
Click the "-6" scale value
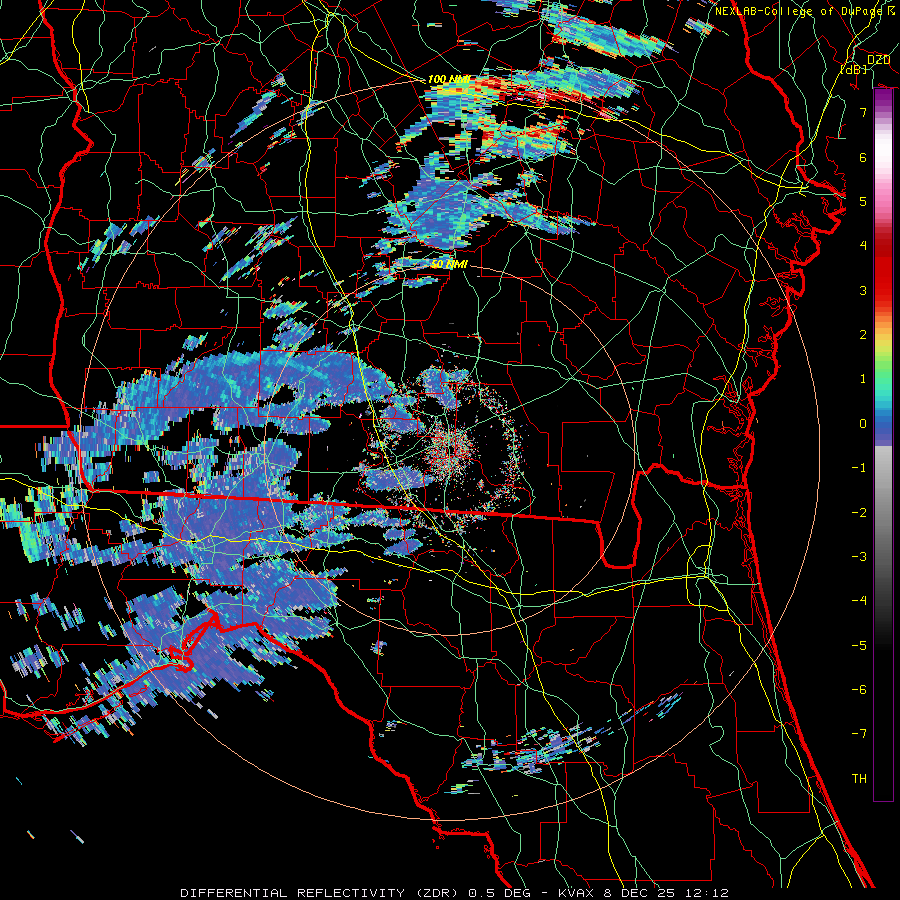(x=859, y=690)
